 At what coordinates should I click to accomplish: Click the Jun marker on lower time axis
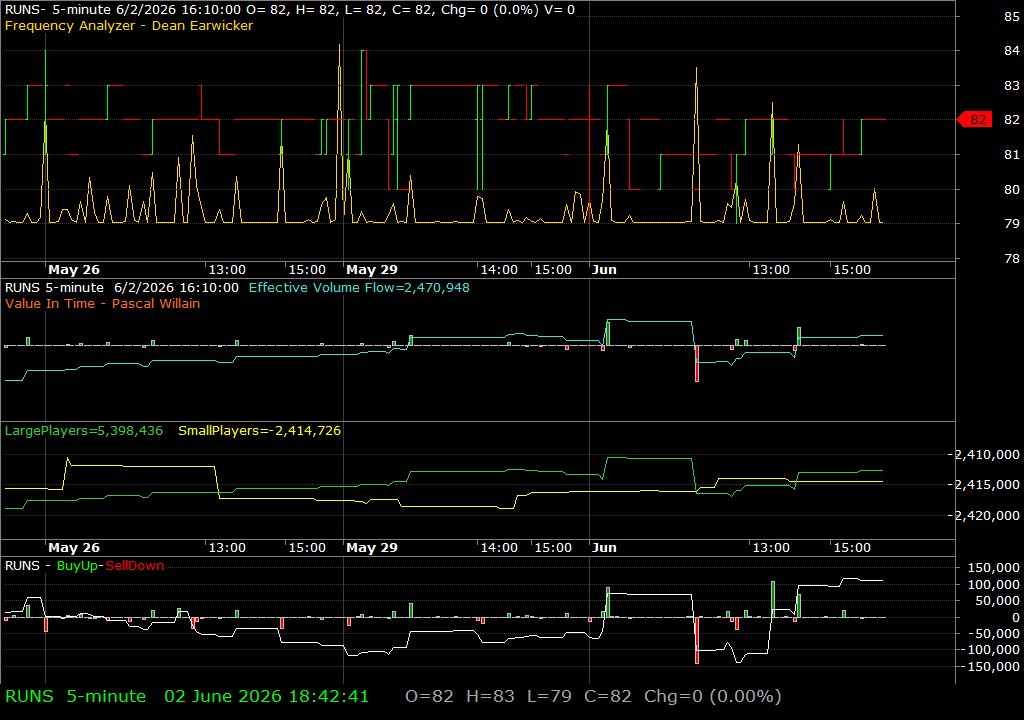click(x=604, y=548)
